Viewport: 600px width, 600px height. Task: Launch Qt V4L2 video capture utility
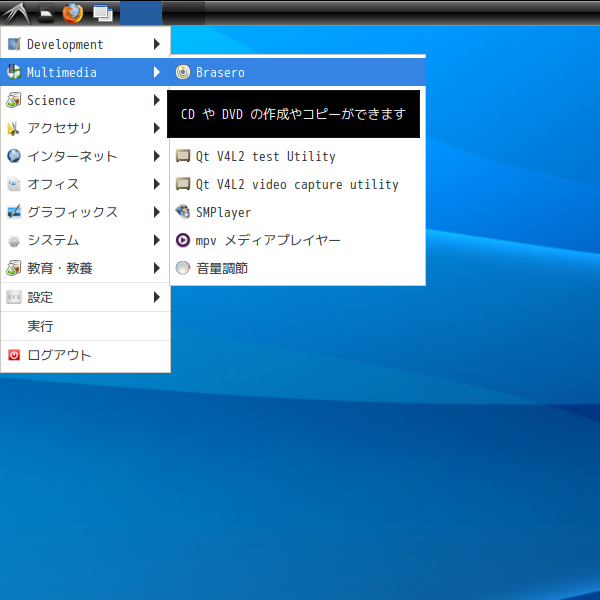click(297, 184)
